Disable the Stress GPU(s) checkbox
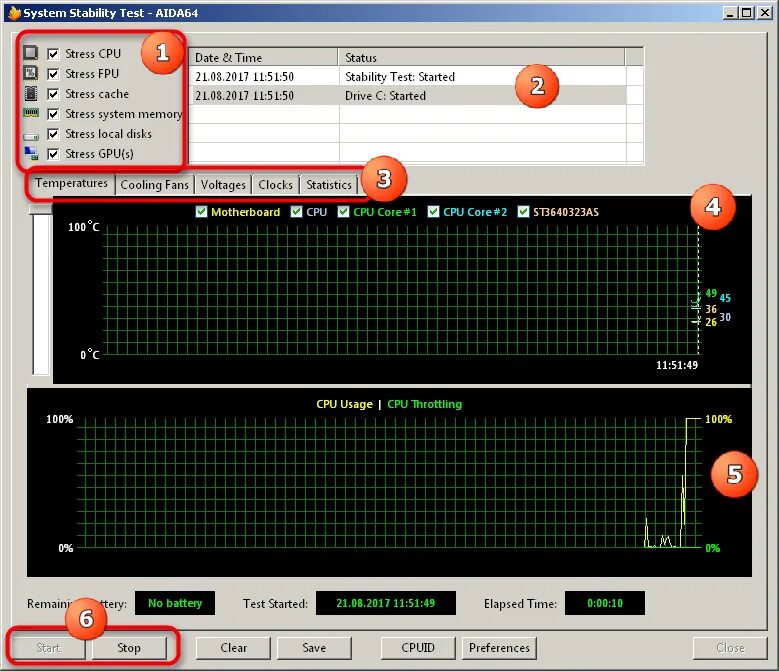The width and height of the screenshot is (779, 671). pos(53,154)
